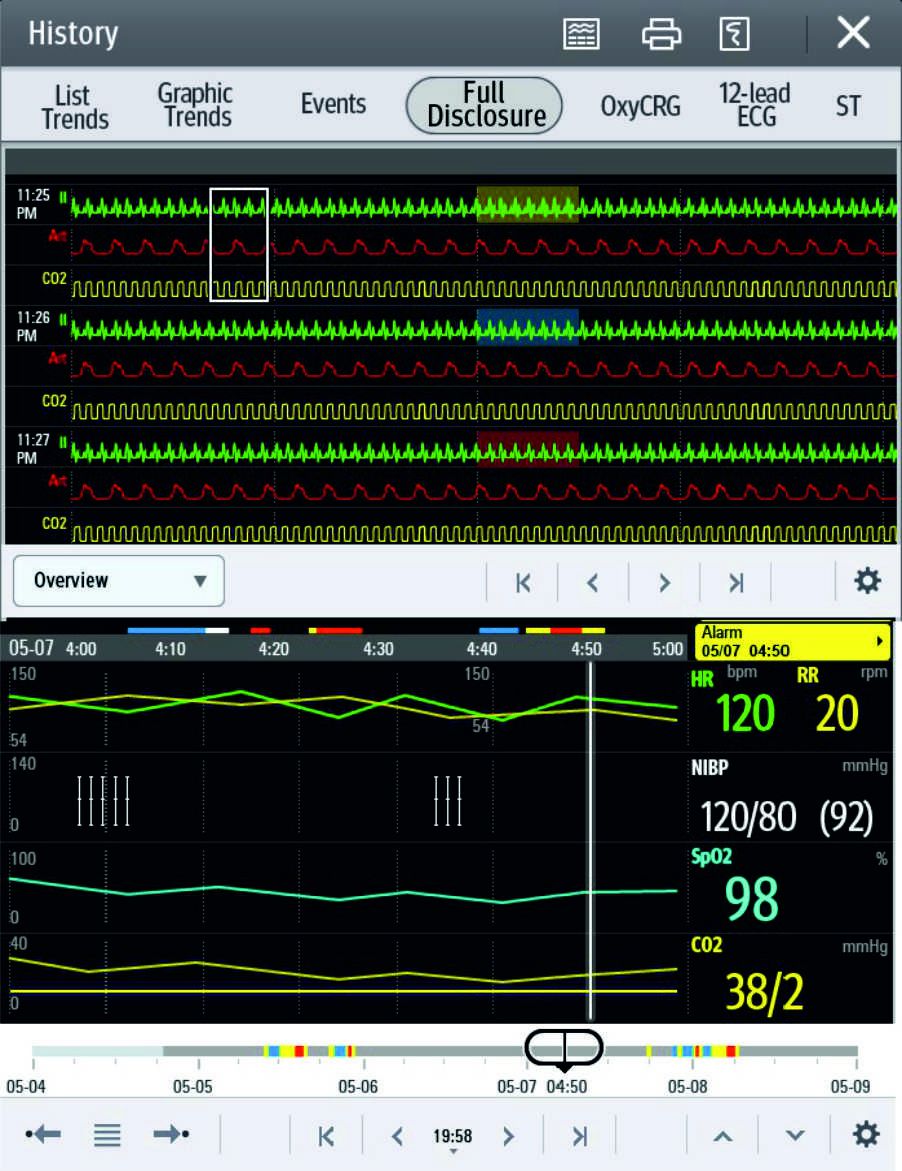The height and width of the screenshot is (1171, 902).
Task: Switch to the Graphic Trends tab
Action: 196,105
